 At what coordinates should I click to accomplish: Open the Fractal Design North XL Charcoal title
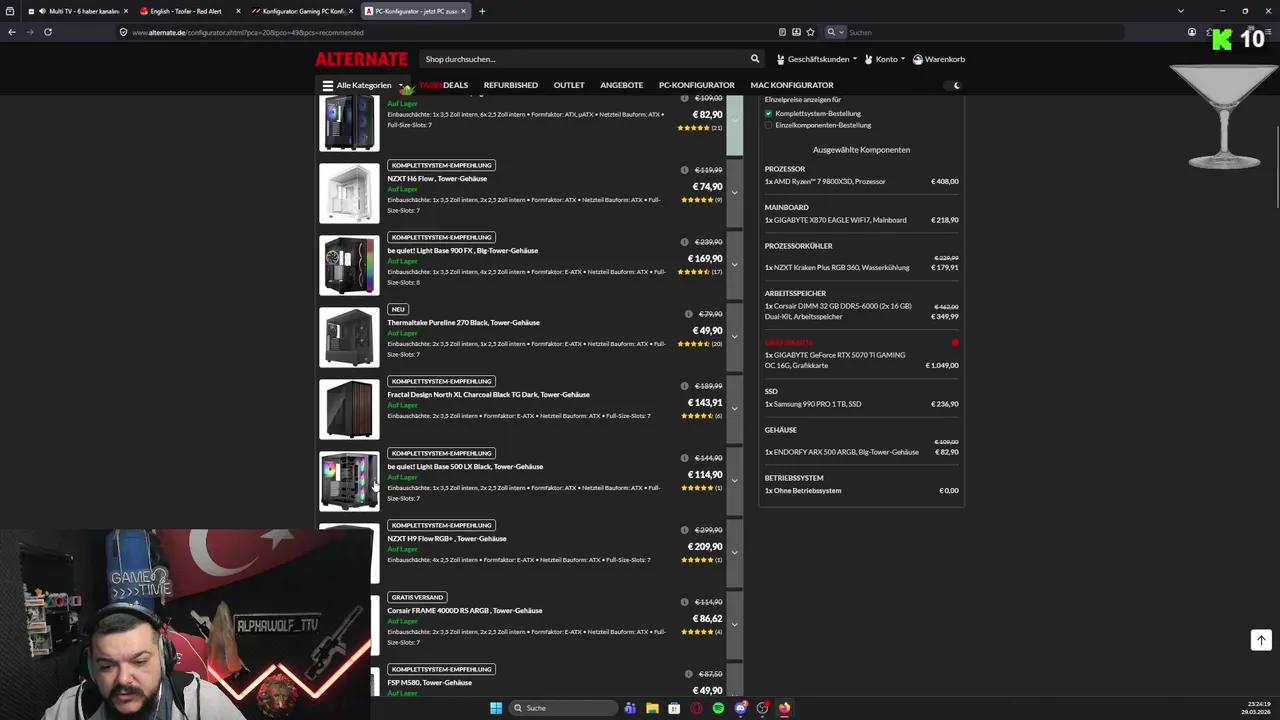click(488, 394)
